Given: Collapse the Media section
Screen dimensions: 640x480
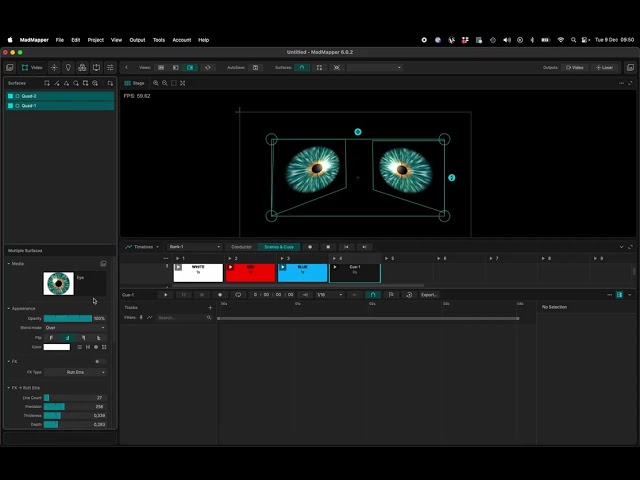Looking at the screenshot, I should 9,264.
